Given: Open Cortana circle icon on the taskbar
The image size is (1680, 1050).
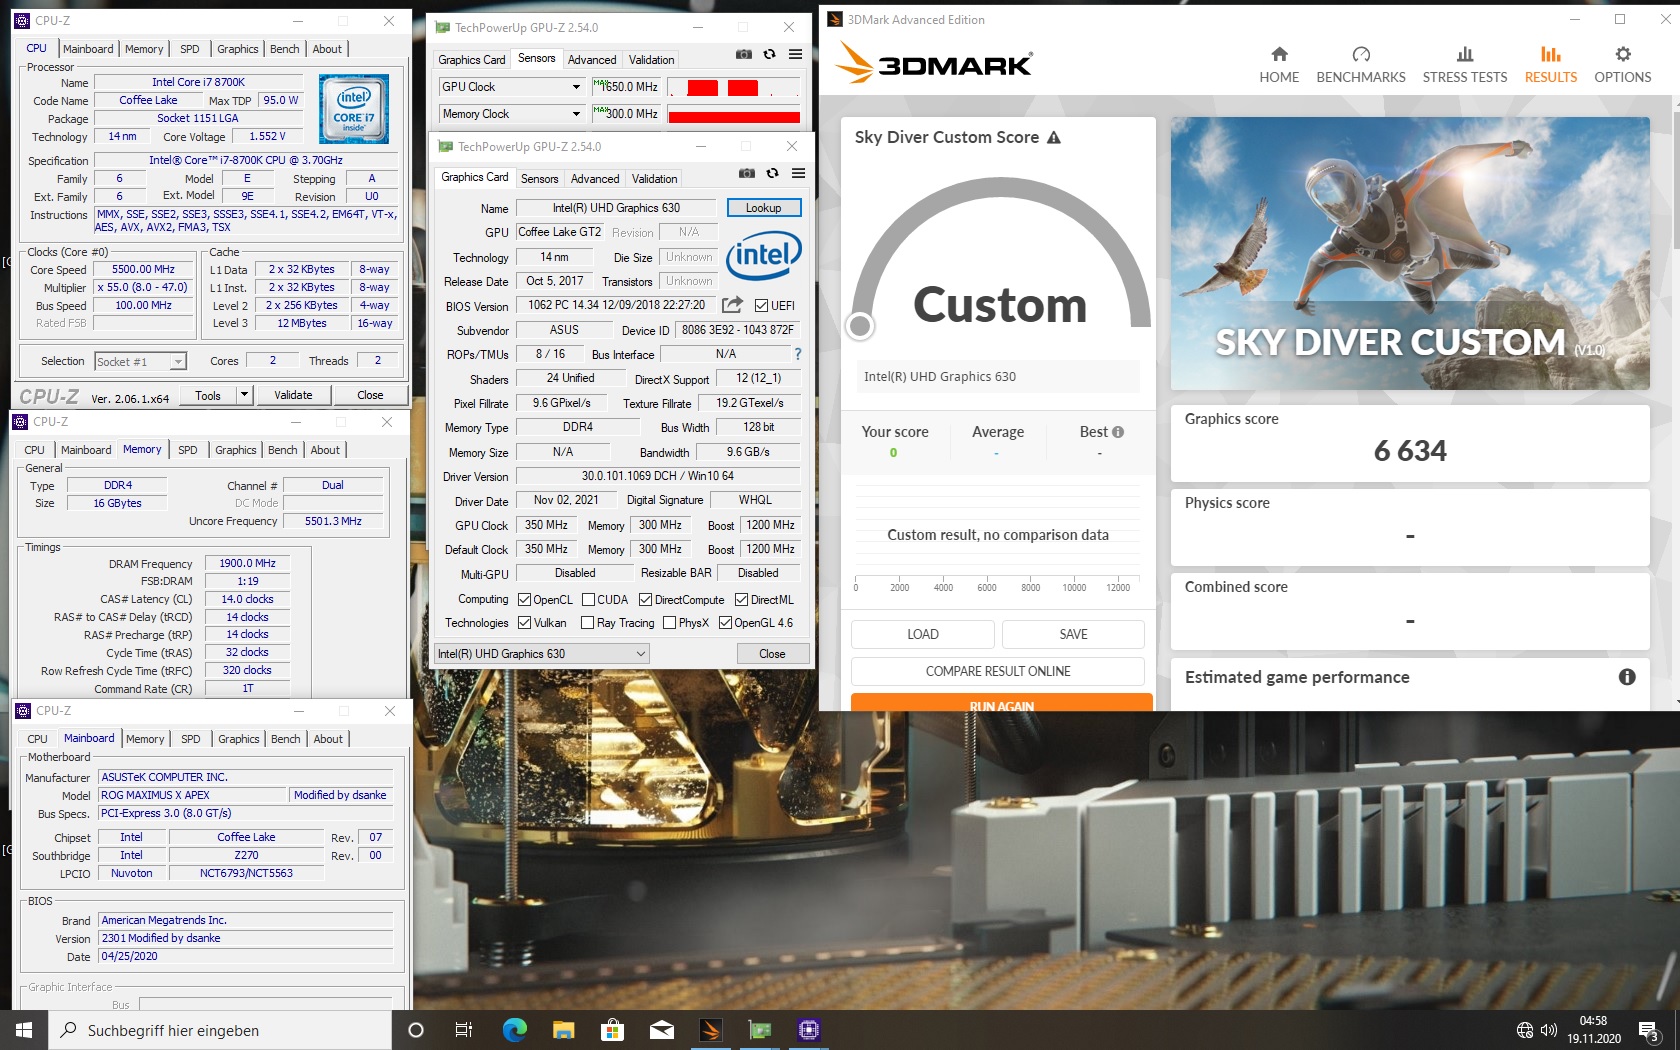Looking at the screenshot, I should [416, 1030].
